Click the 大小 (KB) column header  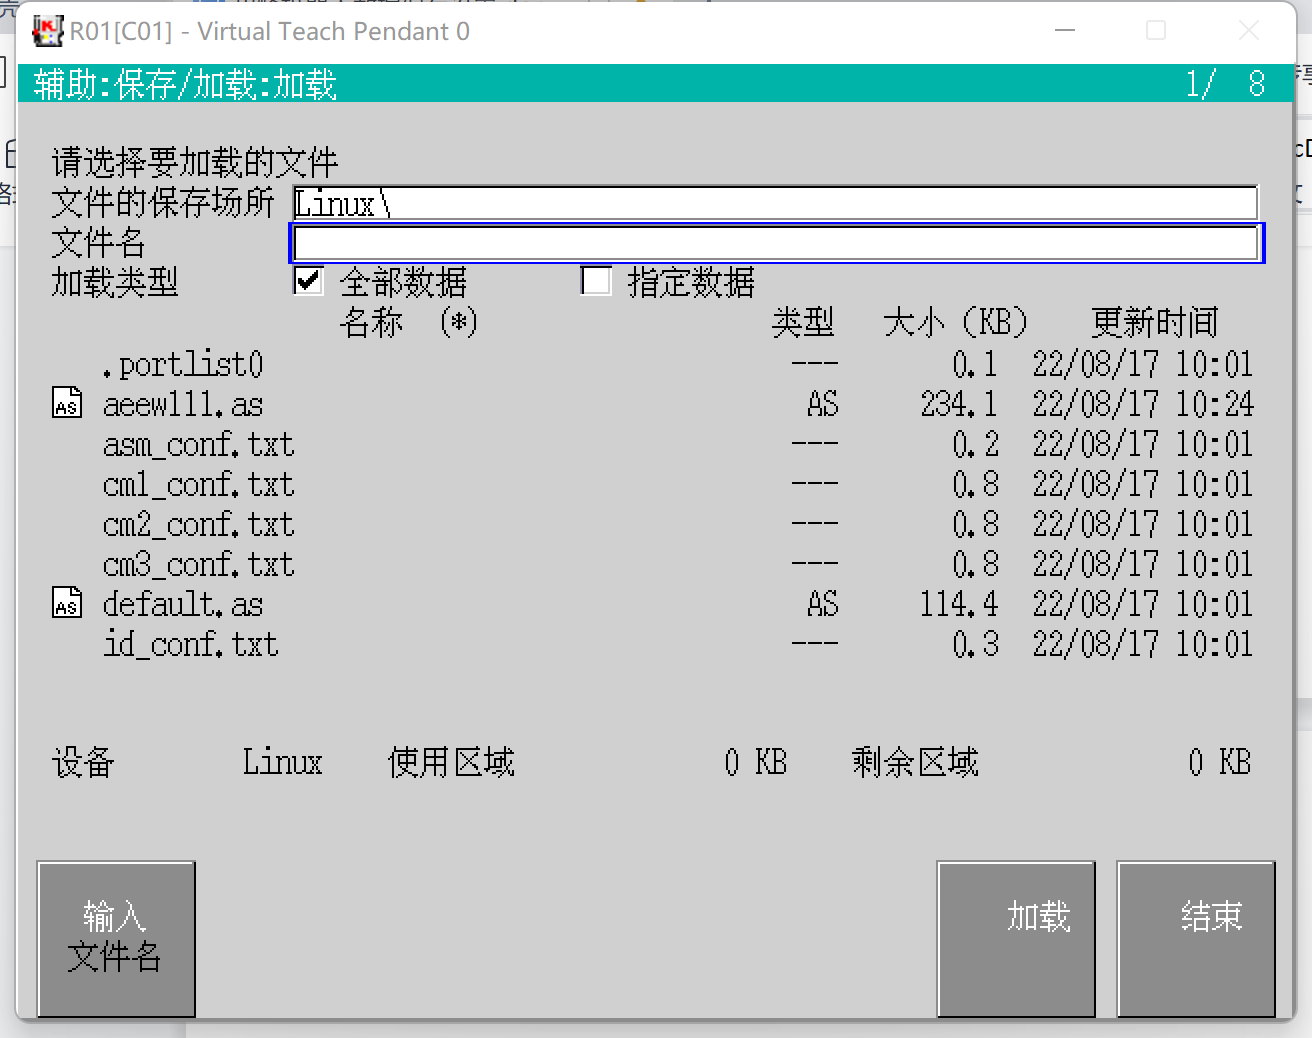click(956, 322)
